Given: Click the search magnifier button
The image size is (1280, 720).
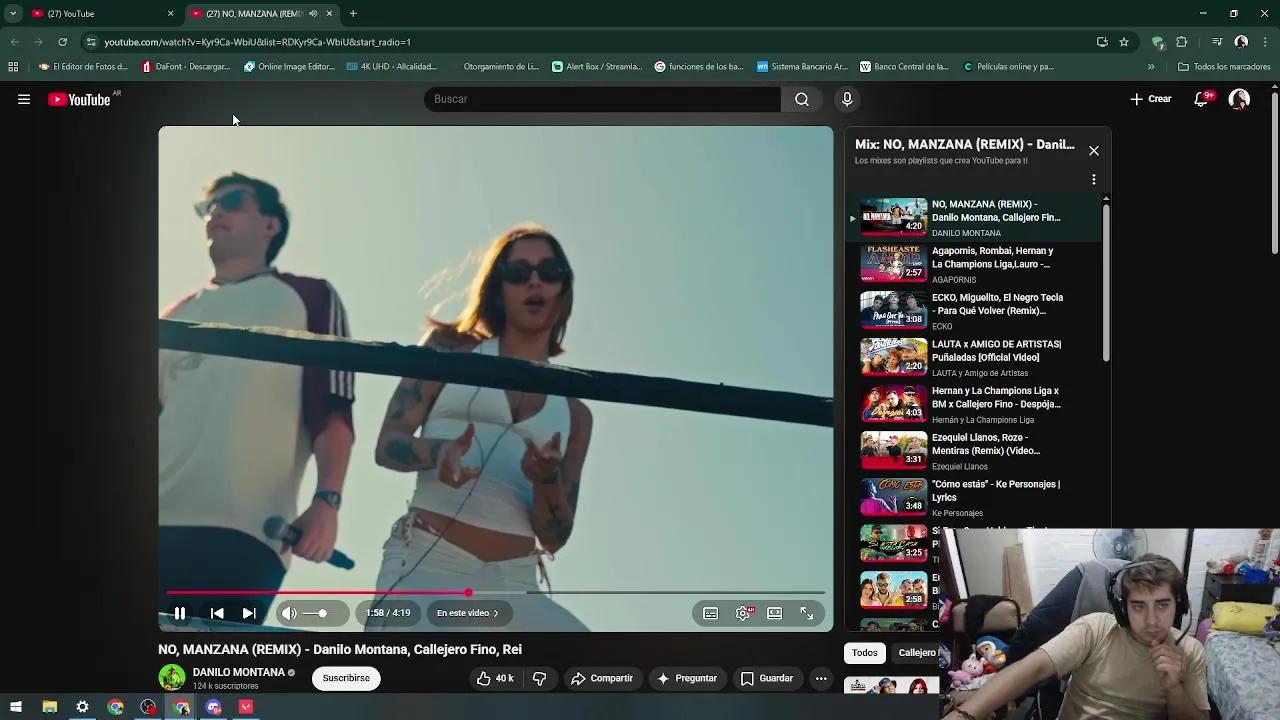Looking at the screenshot, I should [802, 99].
